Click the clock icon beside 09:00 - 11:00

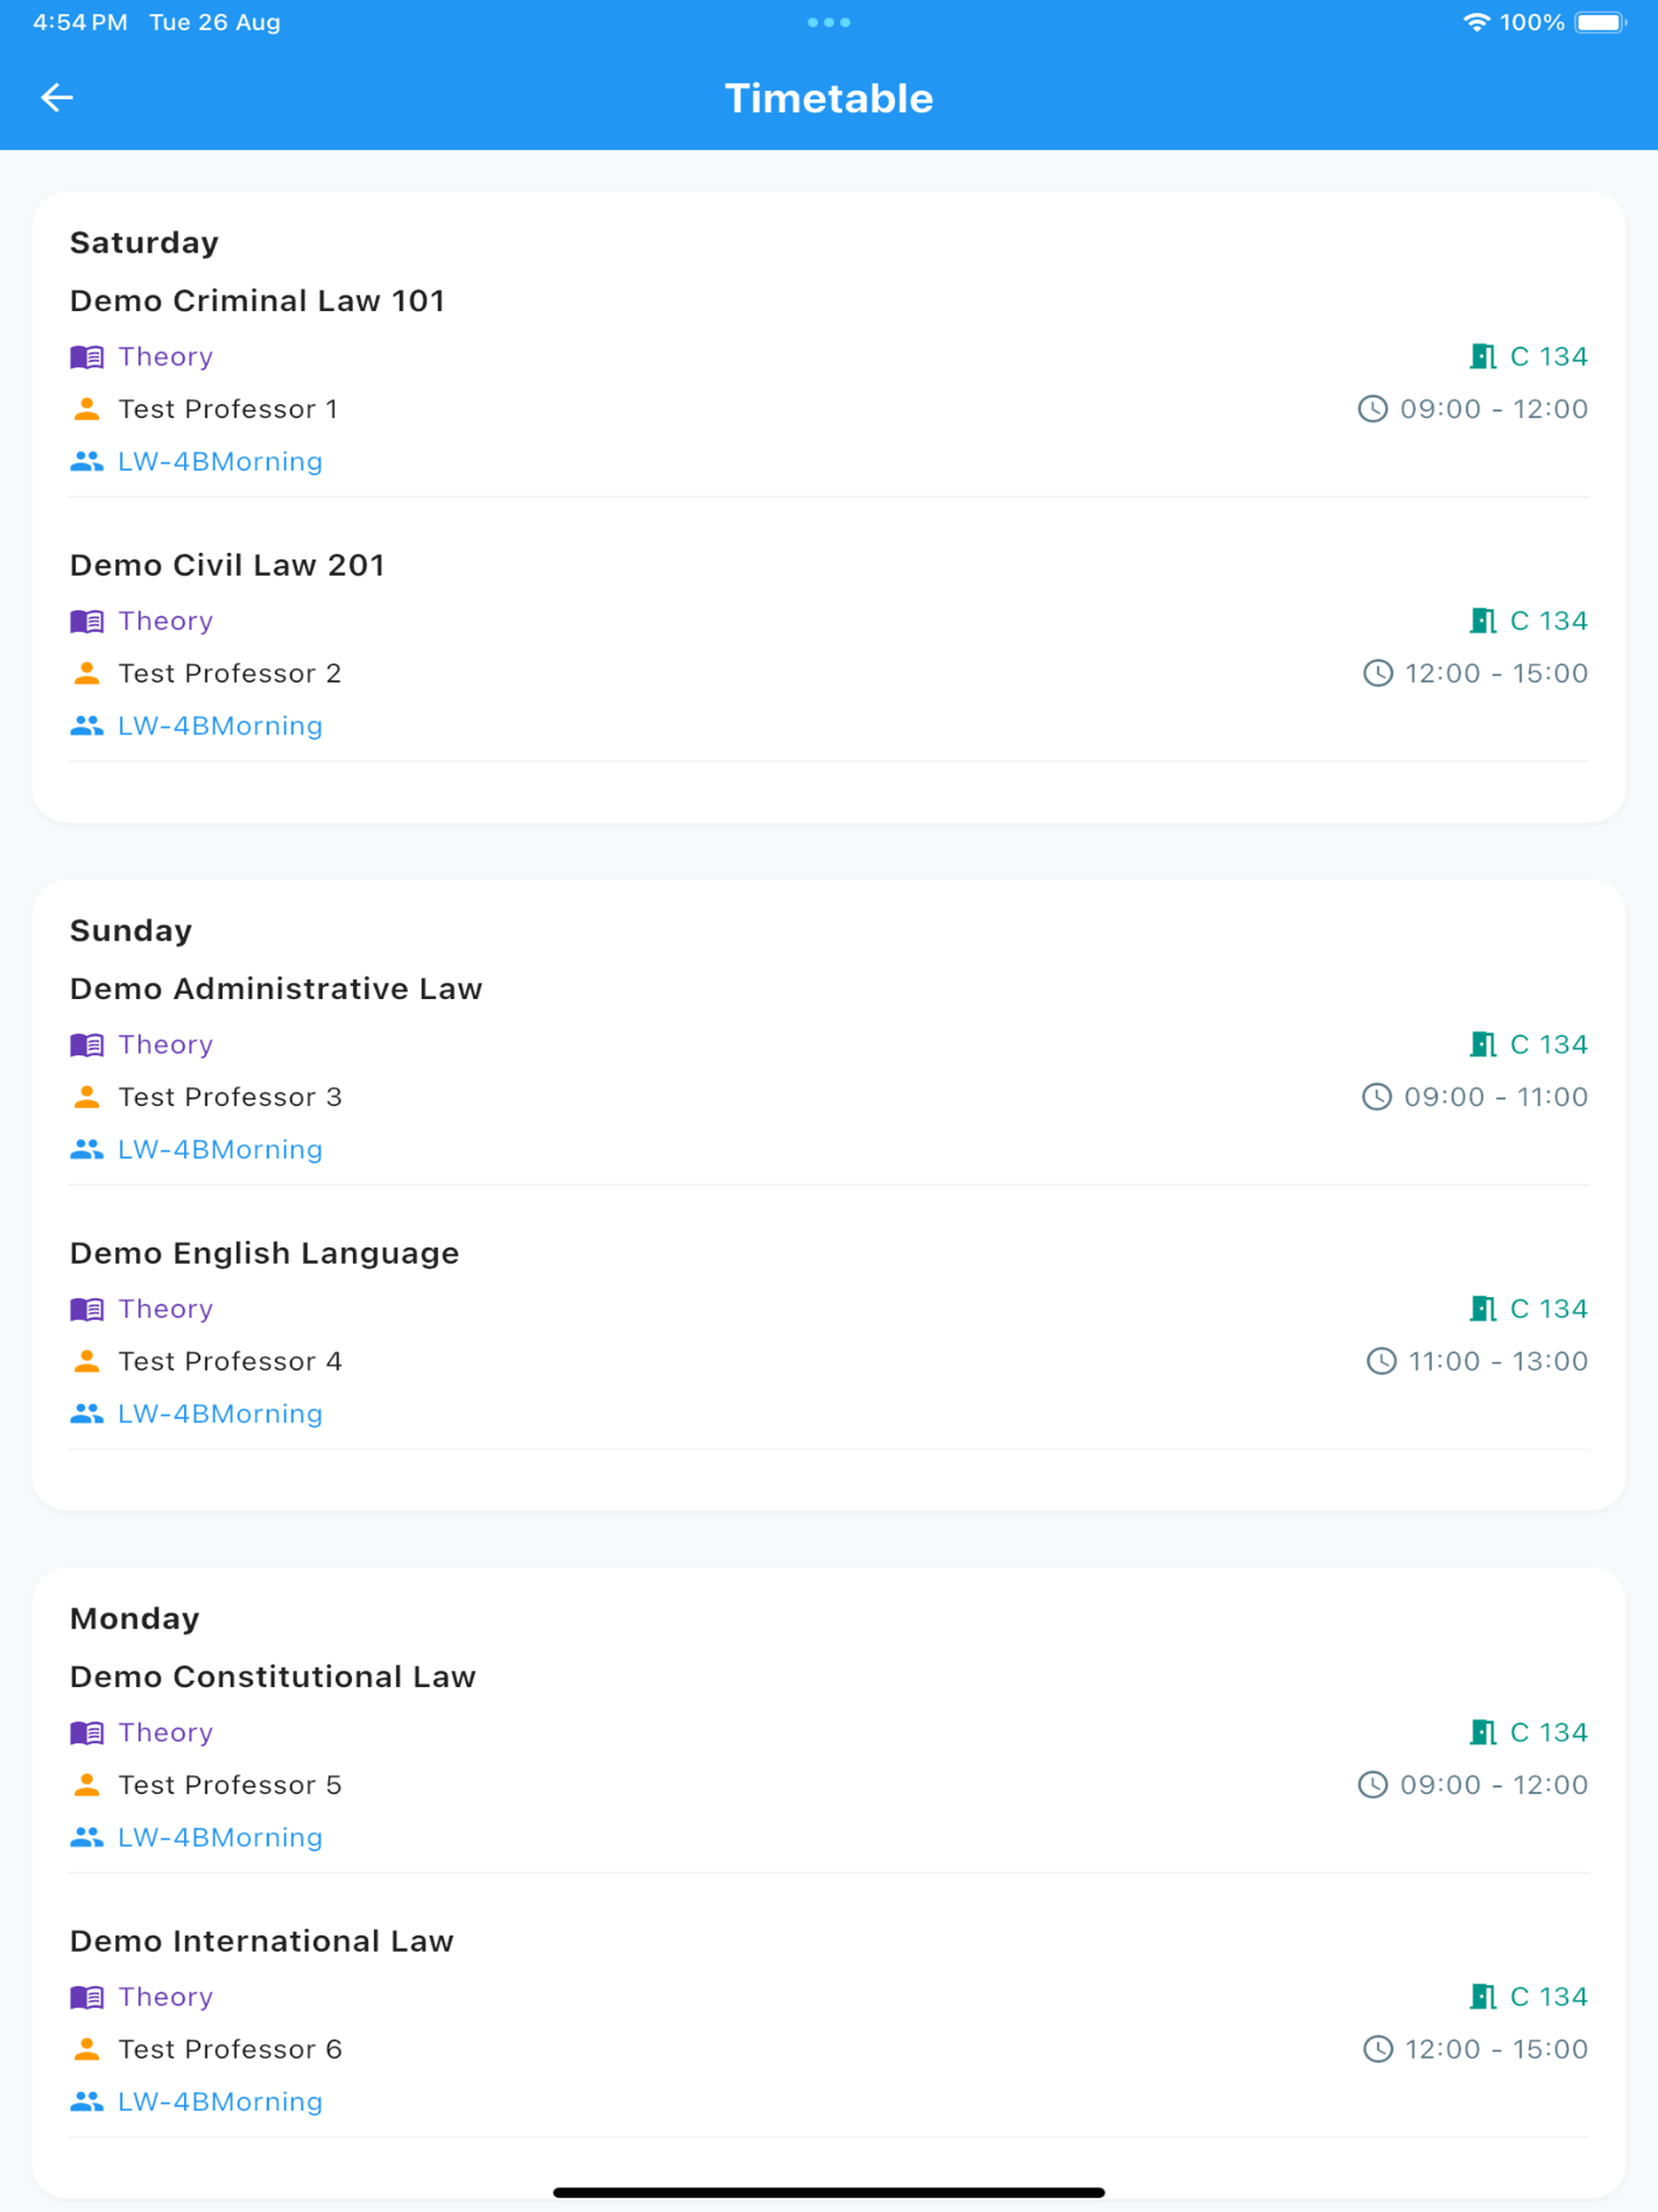(1377, 1097)
